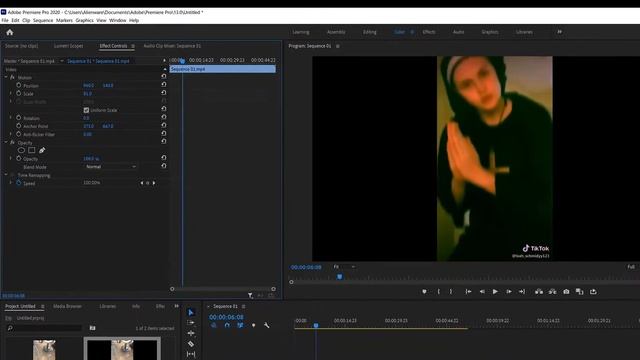Viewport: 640px width, 360px height.
Task: Open the Blend Mode Normal dropdown
Action: tap(110, 167)
